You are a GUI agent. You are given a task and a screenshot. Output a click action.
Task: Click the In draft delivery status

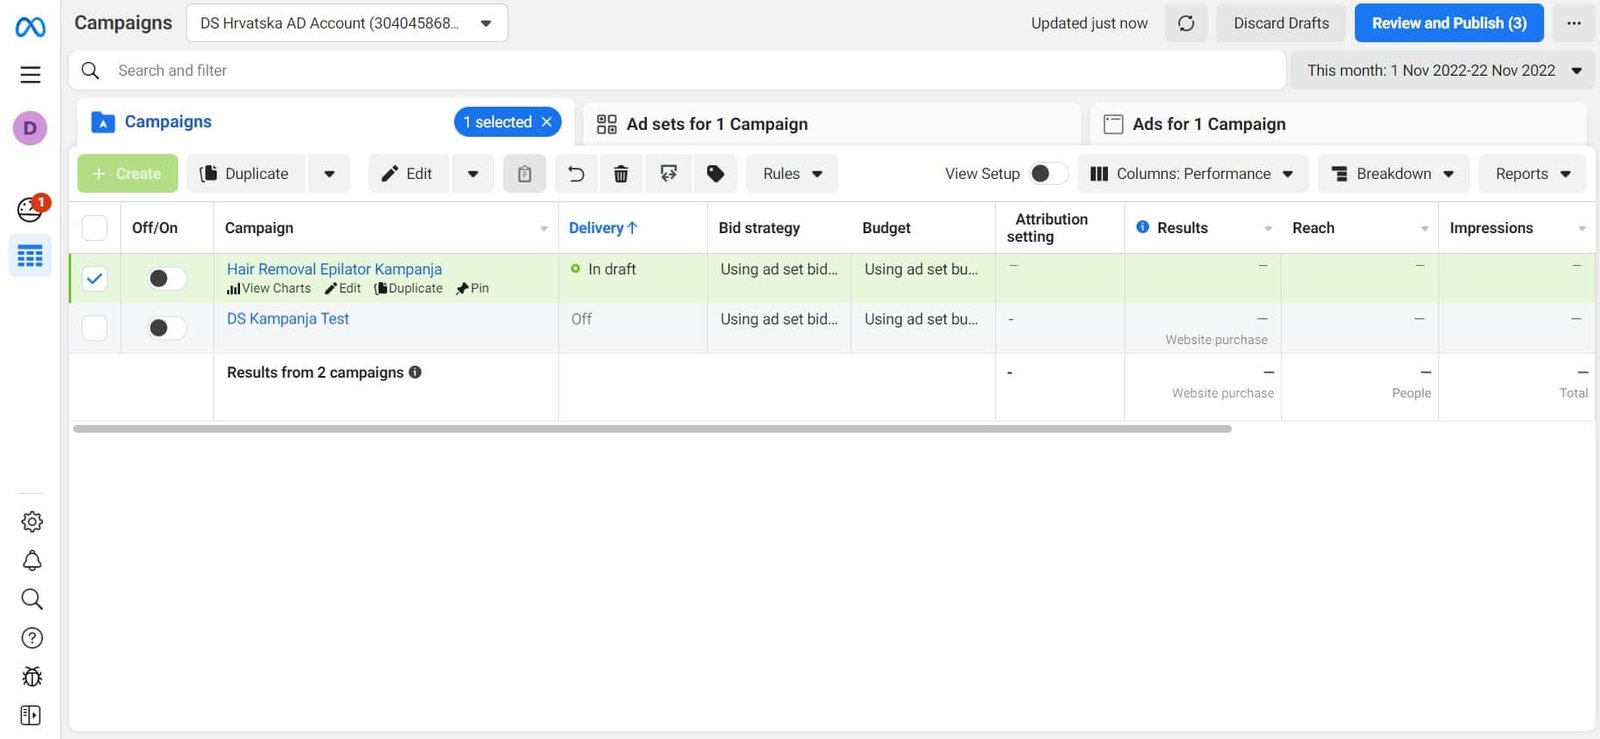(603, 269)
